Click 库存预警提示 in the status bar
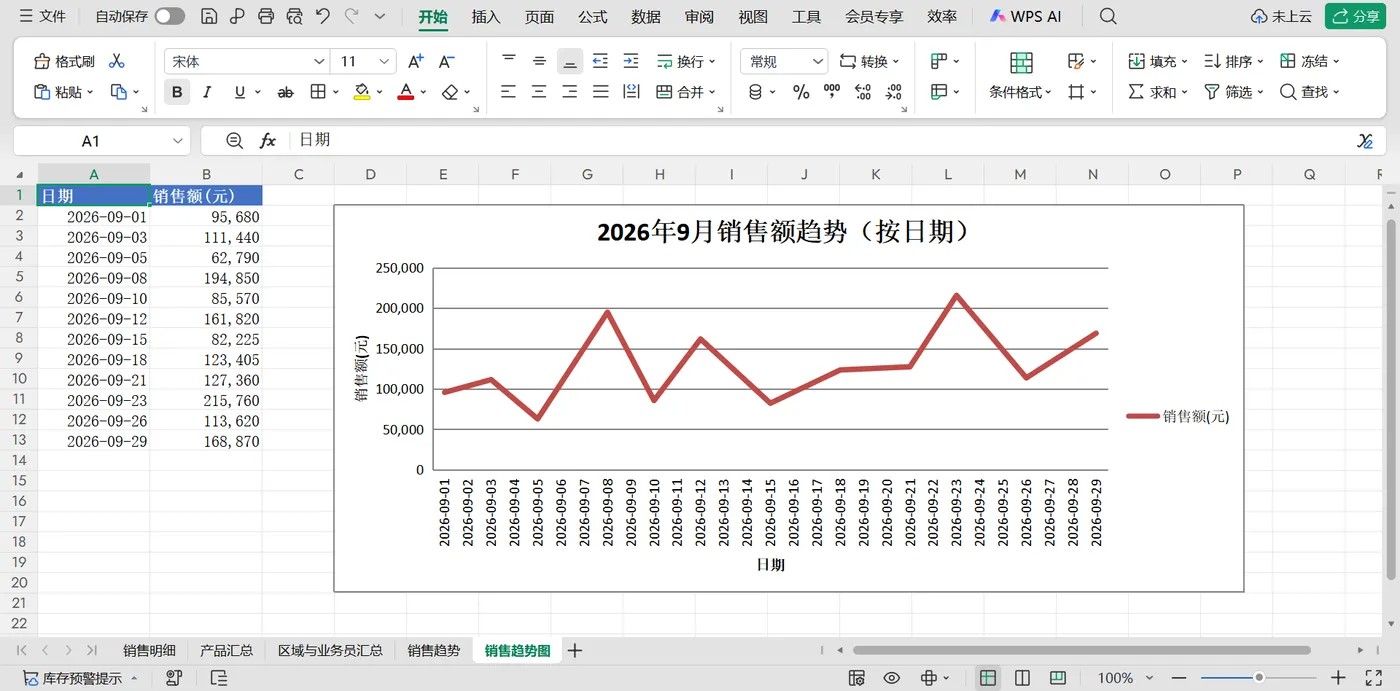 coord(81,678)
